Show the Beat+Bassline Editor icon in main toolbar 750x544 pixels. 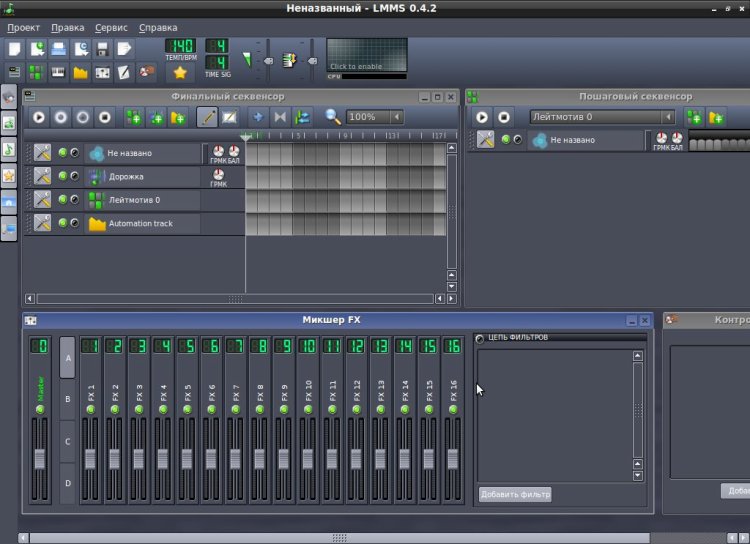[x=36, y=72]
